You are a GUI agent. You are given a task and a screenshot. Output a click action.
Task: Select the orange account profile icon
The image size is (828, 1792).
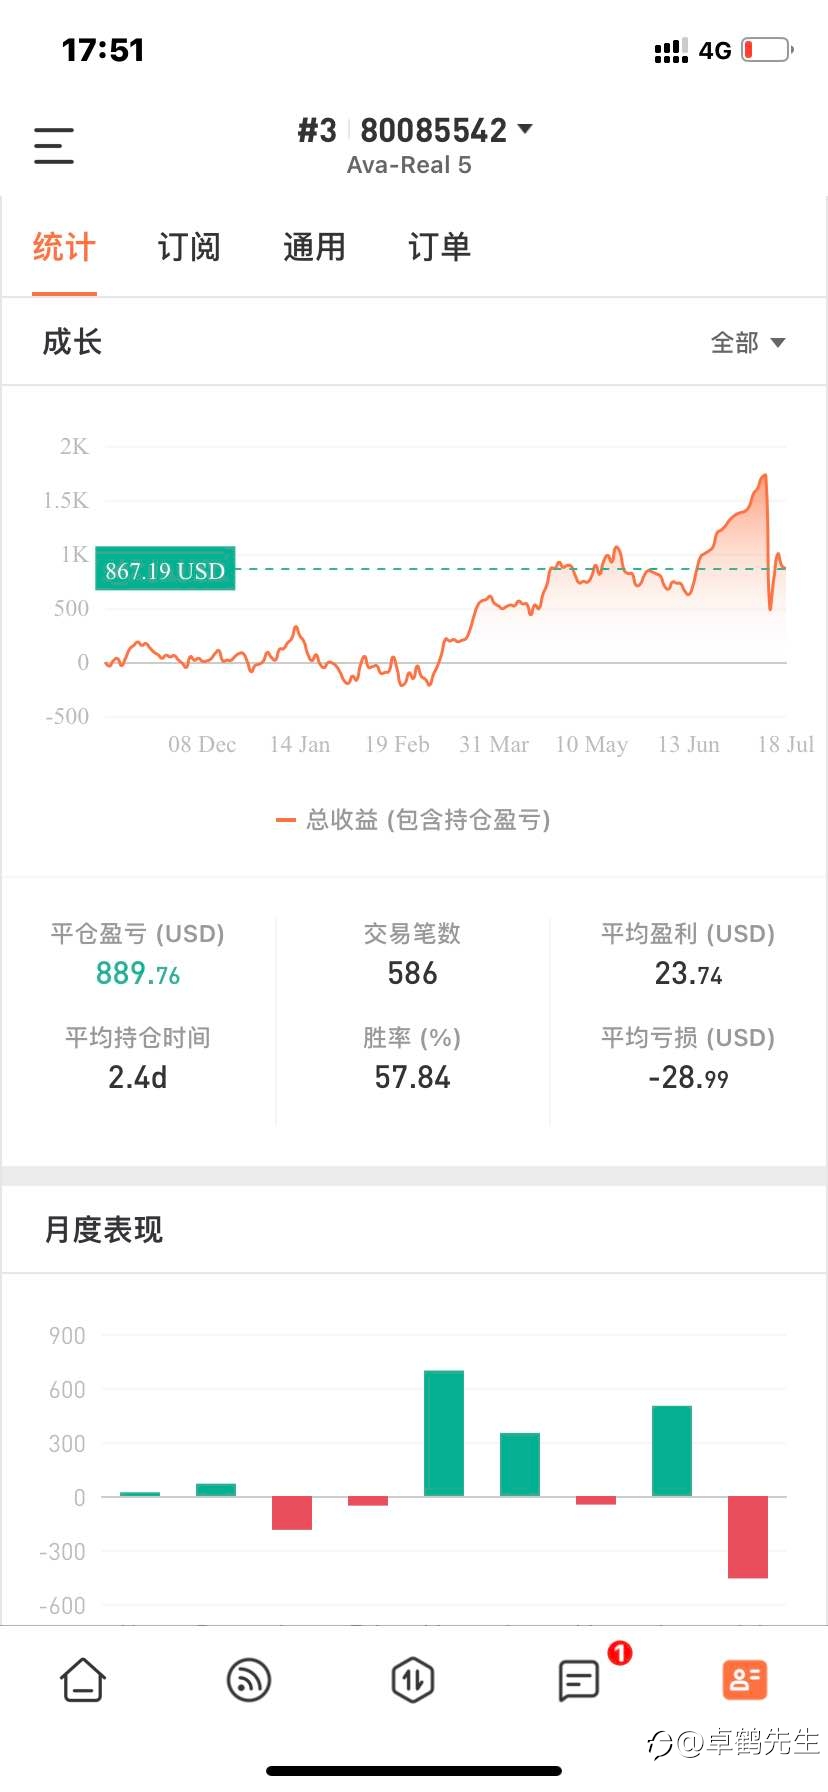[x=744, y=1680]
